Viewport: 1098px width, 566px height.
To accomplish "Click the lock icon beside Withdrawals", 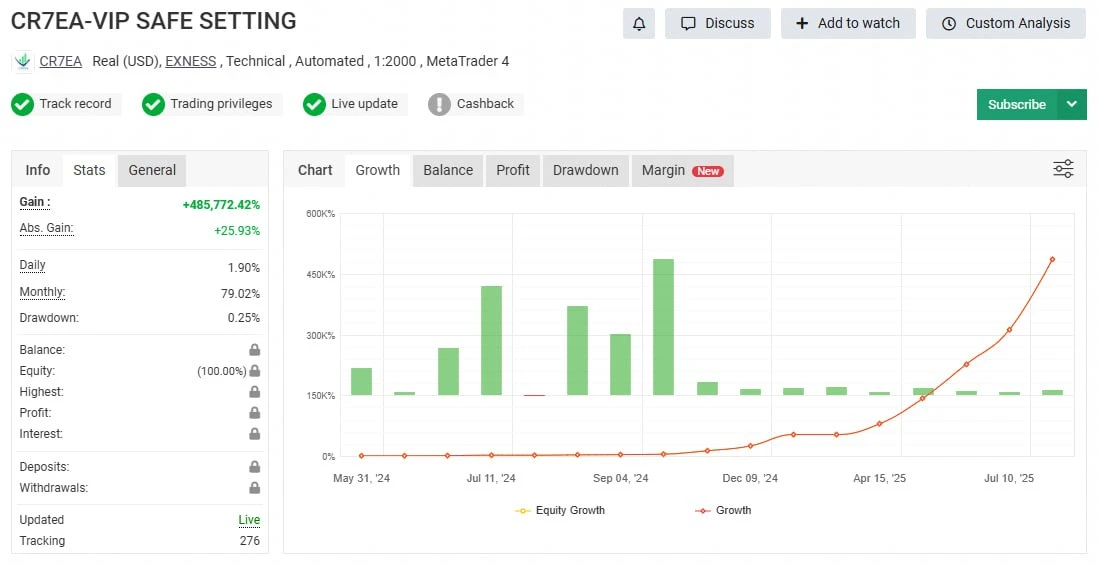I will [255, 488].
